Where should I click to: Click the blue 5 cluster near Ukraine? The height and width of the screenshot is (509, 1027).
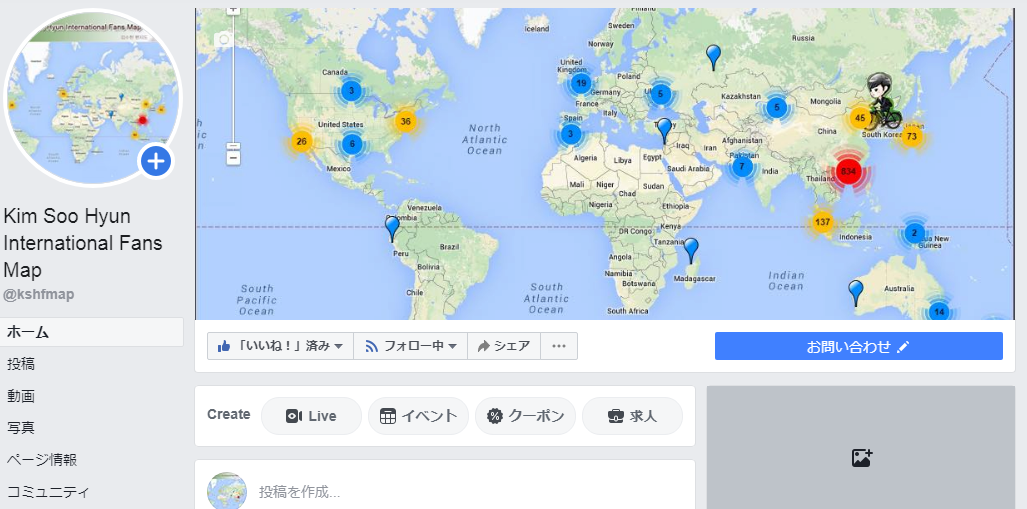coord(660,94)
